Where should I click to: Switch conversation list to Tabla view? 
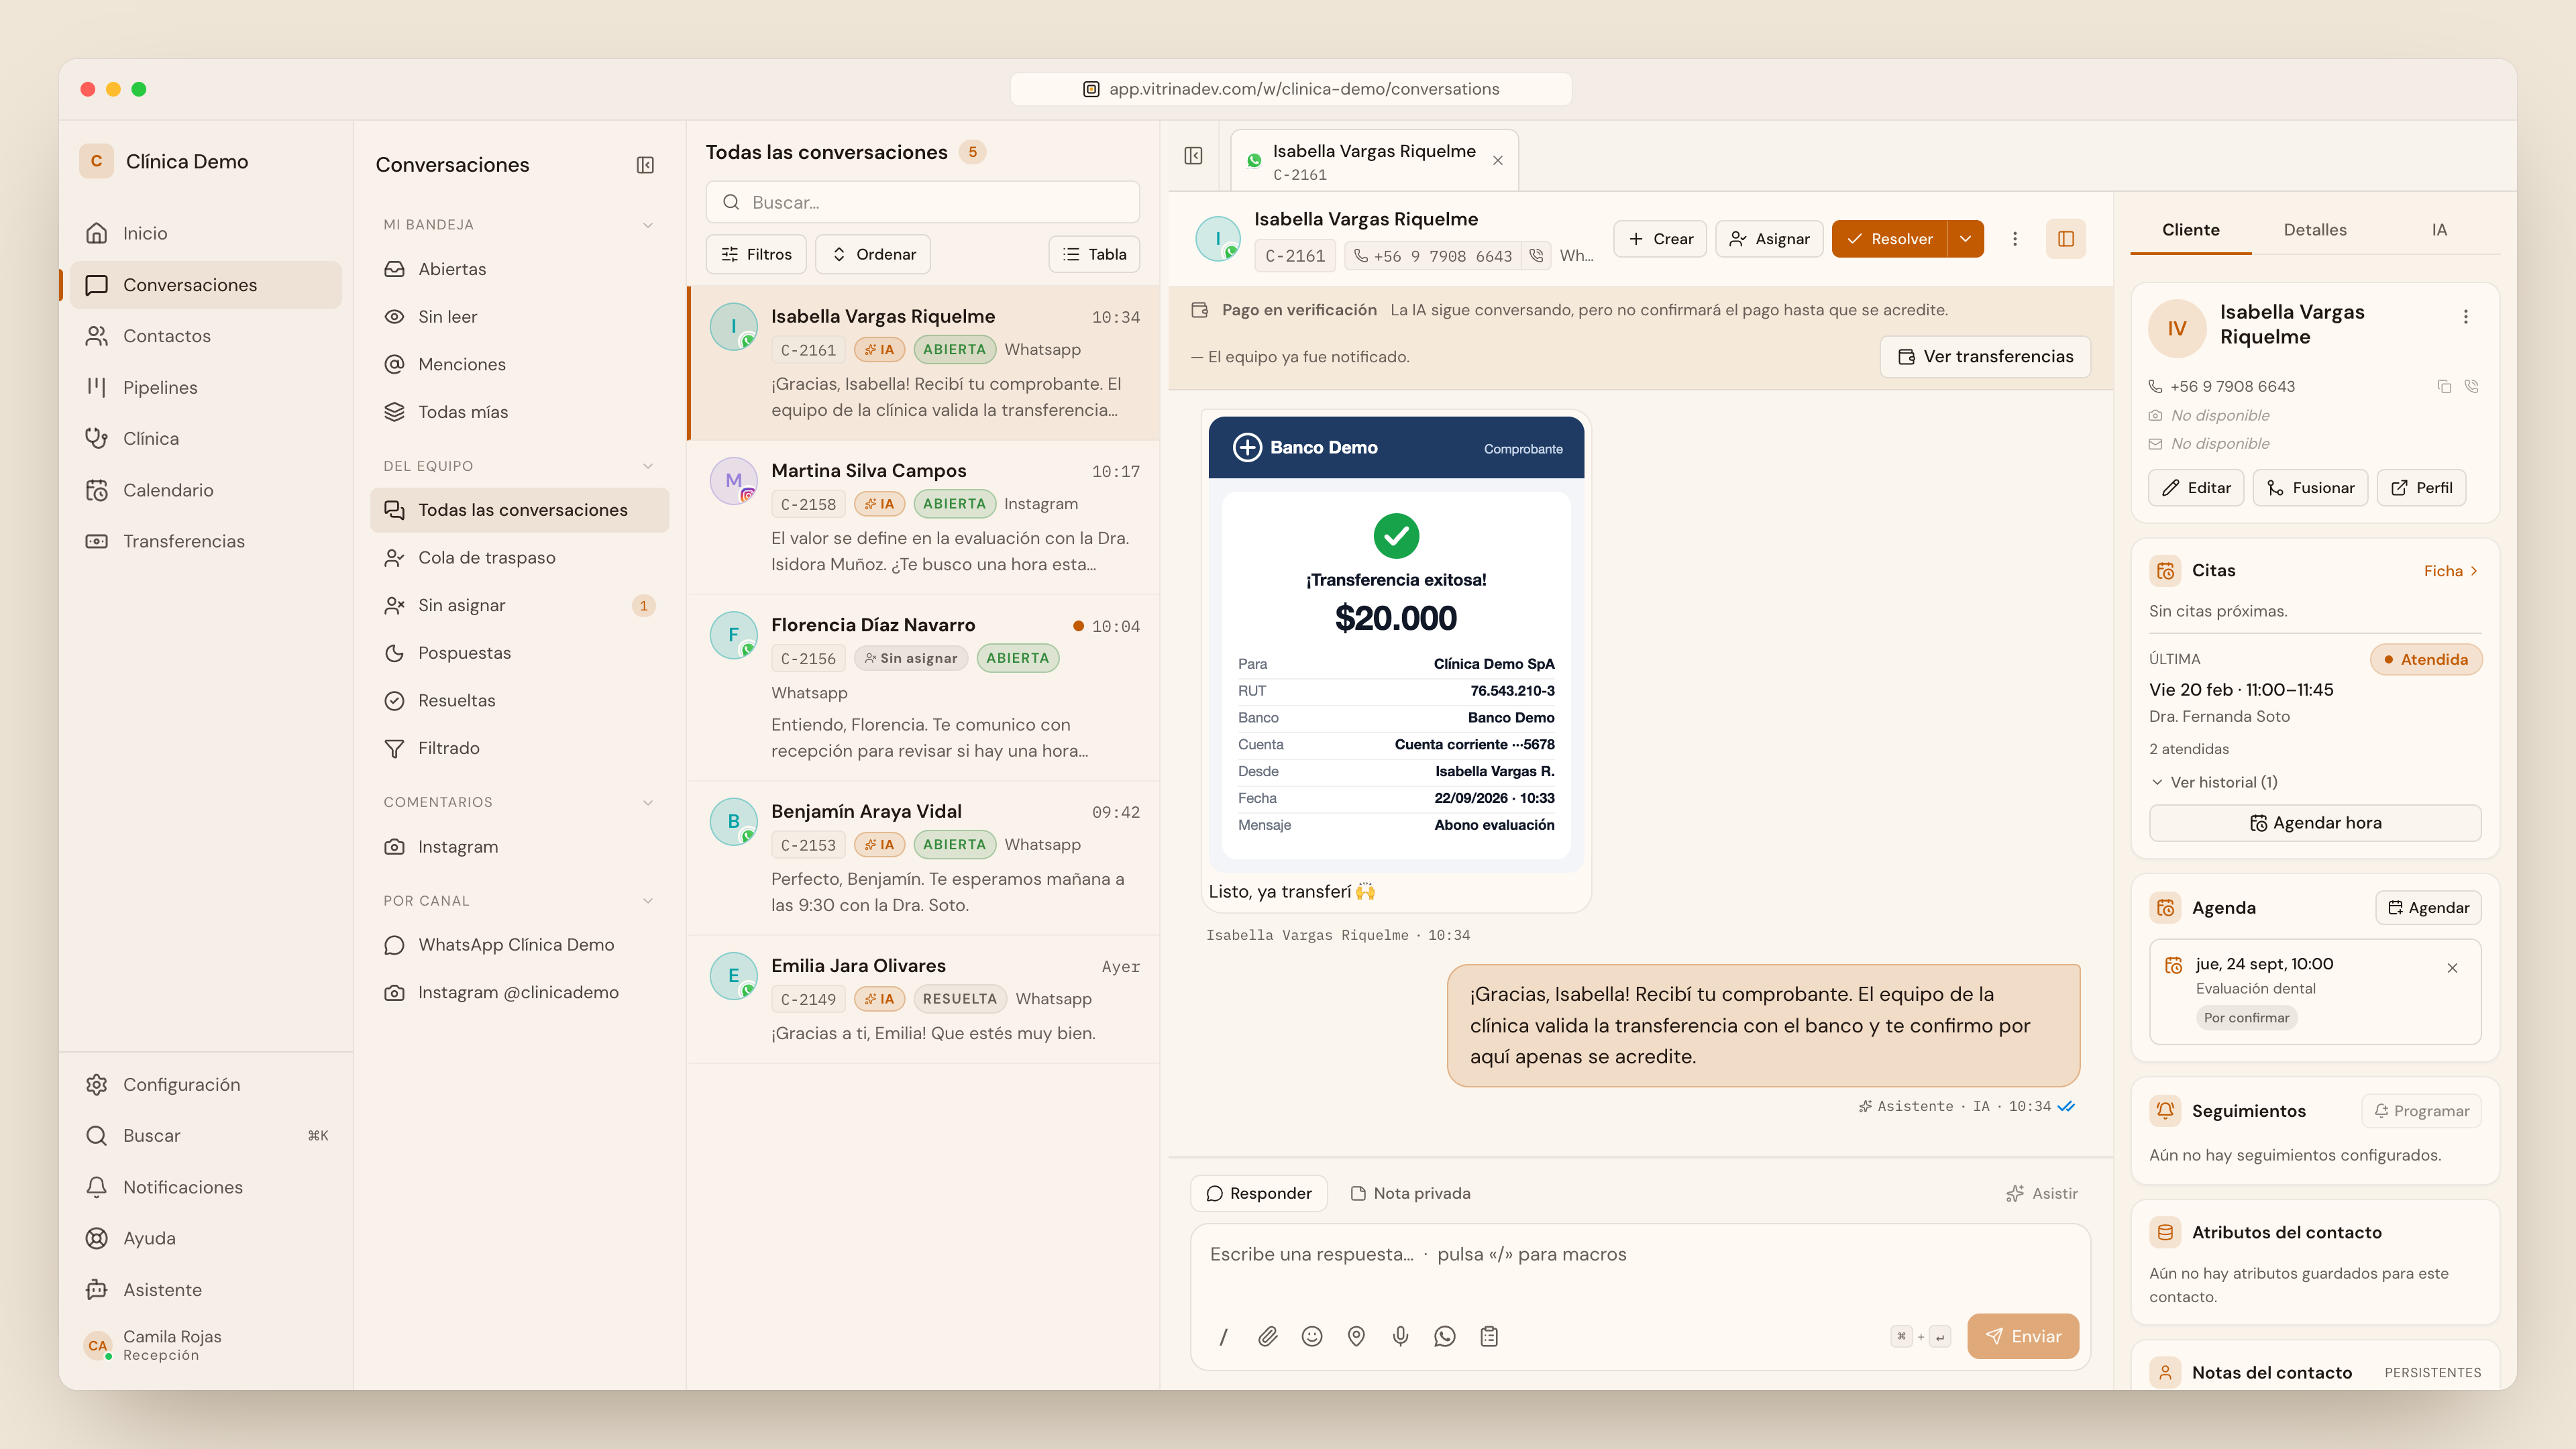[1094, 254]
